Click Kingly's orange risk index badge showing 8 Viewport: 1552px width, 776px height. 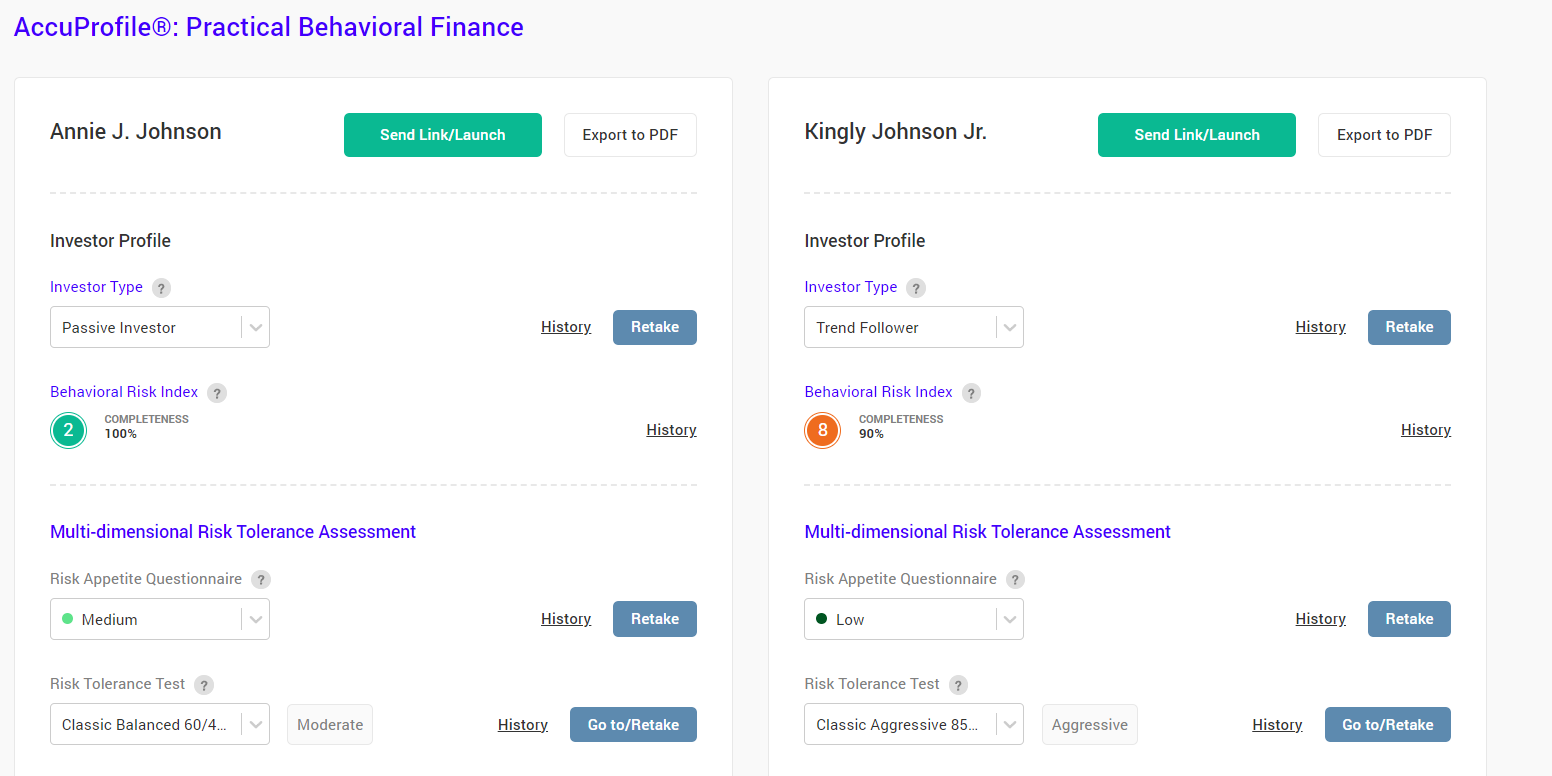click(823, 431)
